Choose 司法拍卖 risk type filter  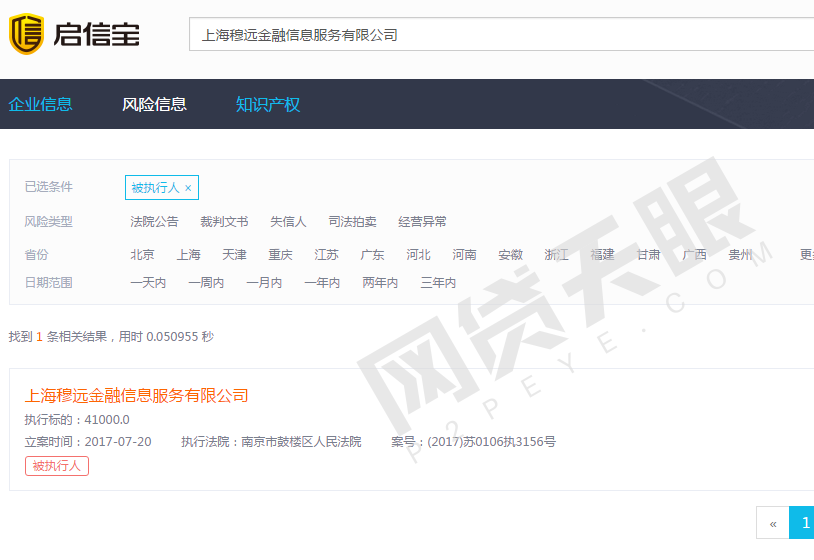click(352, 222)
